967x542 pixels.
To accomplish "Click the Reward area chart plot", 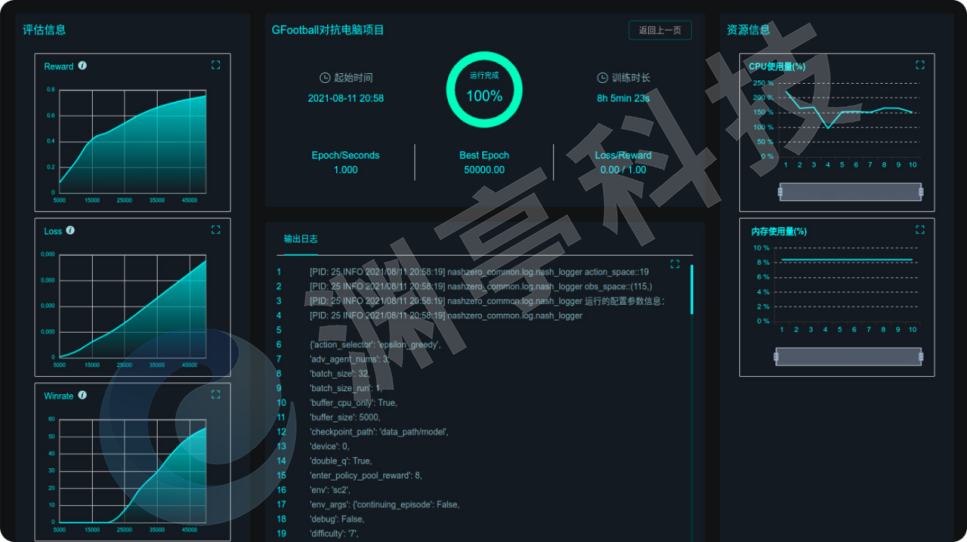I will tap(133, 141).
